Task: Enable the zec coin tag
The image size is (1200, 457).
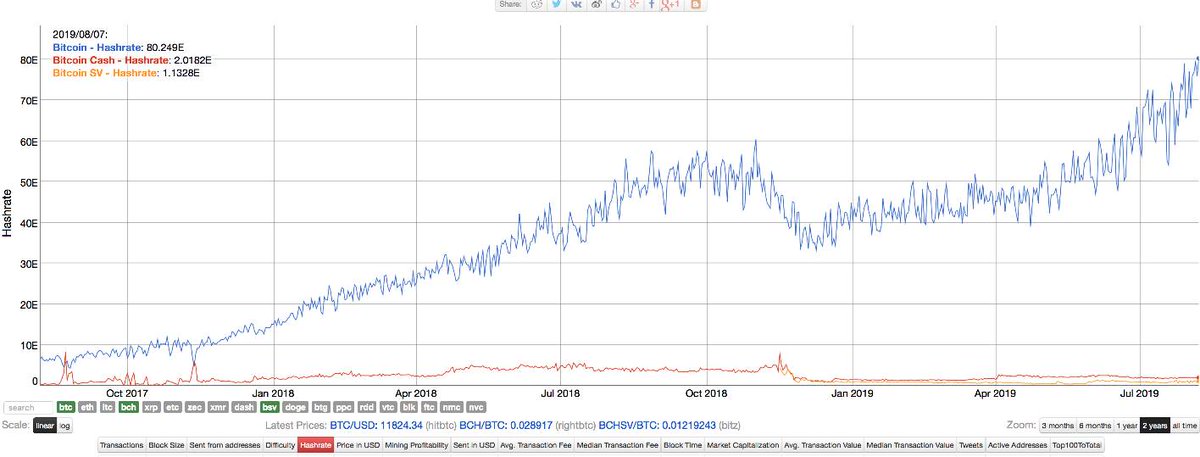Action: 195,407
